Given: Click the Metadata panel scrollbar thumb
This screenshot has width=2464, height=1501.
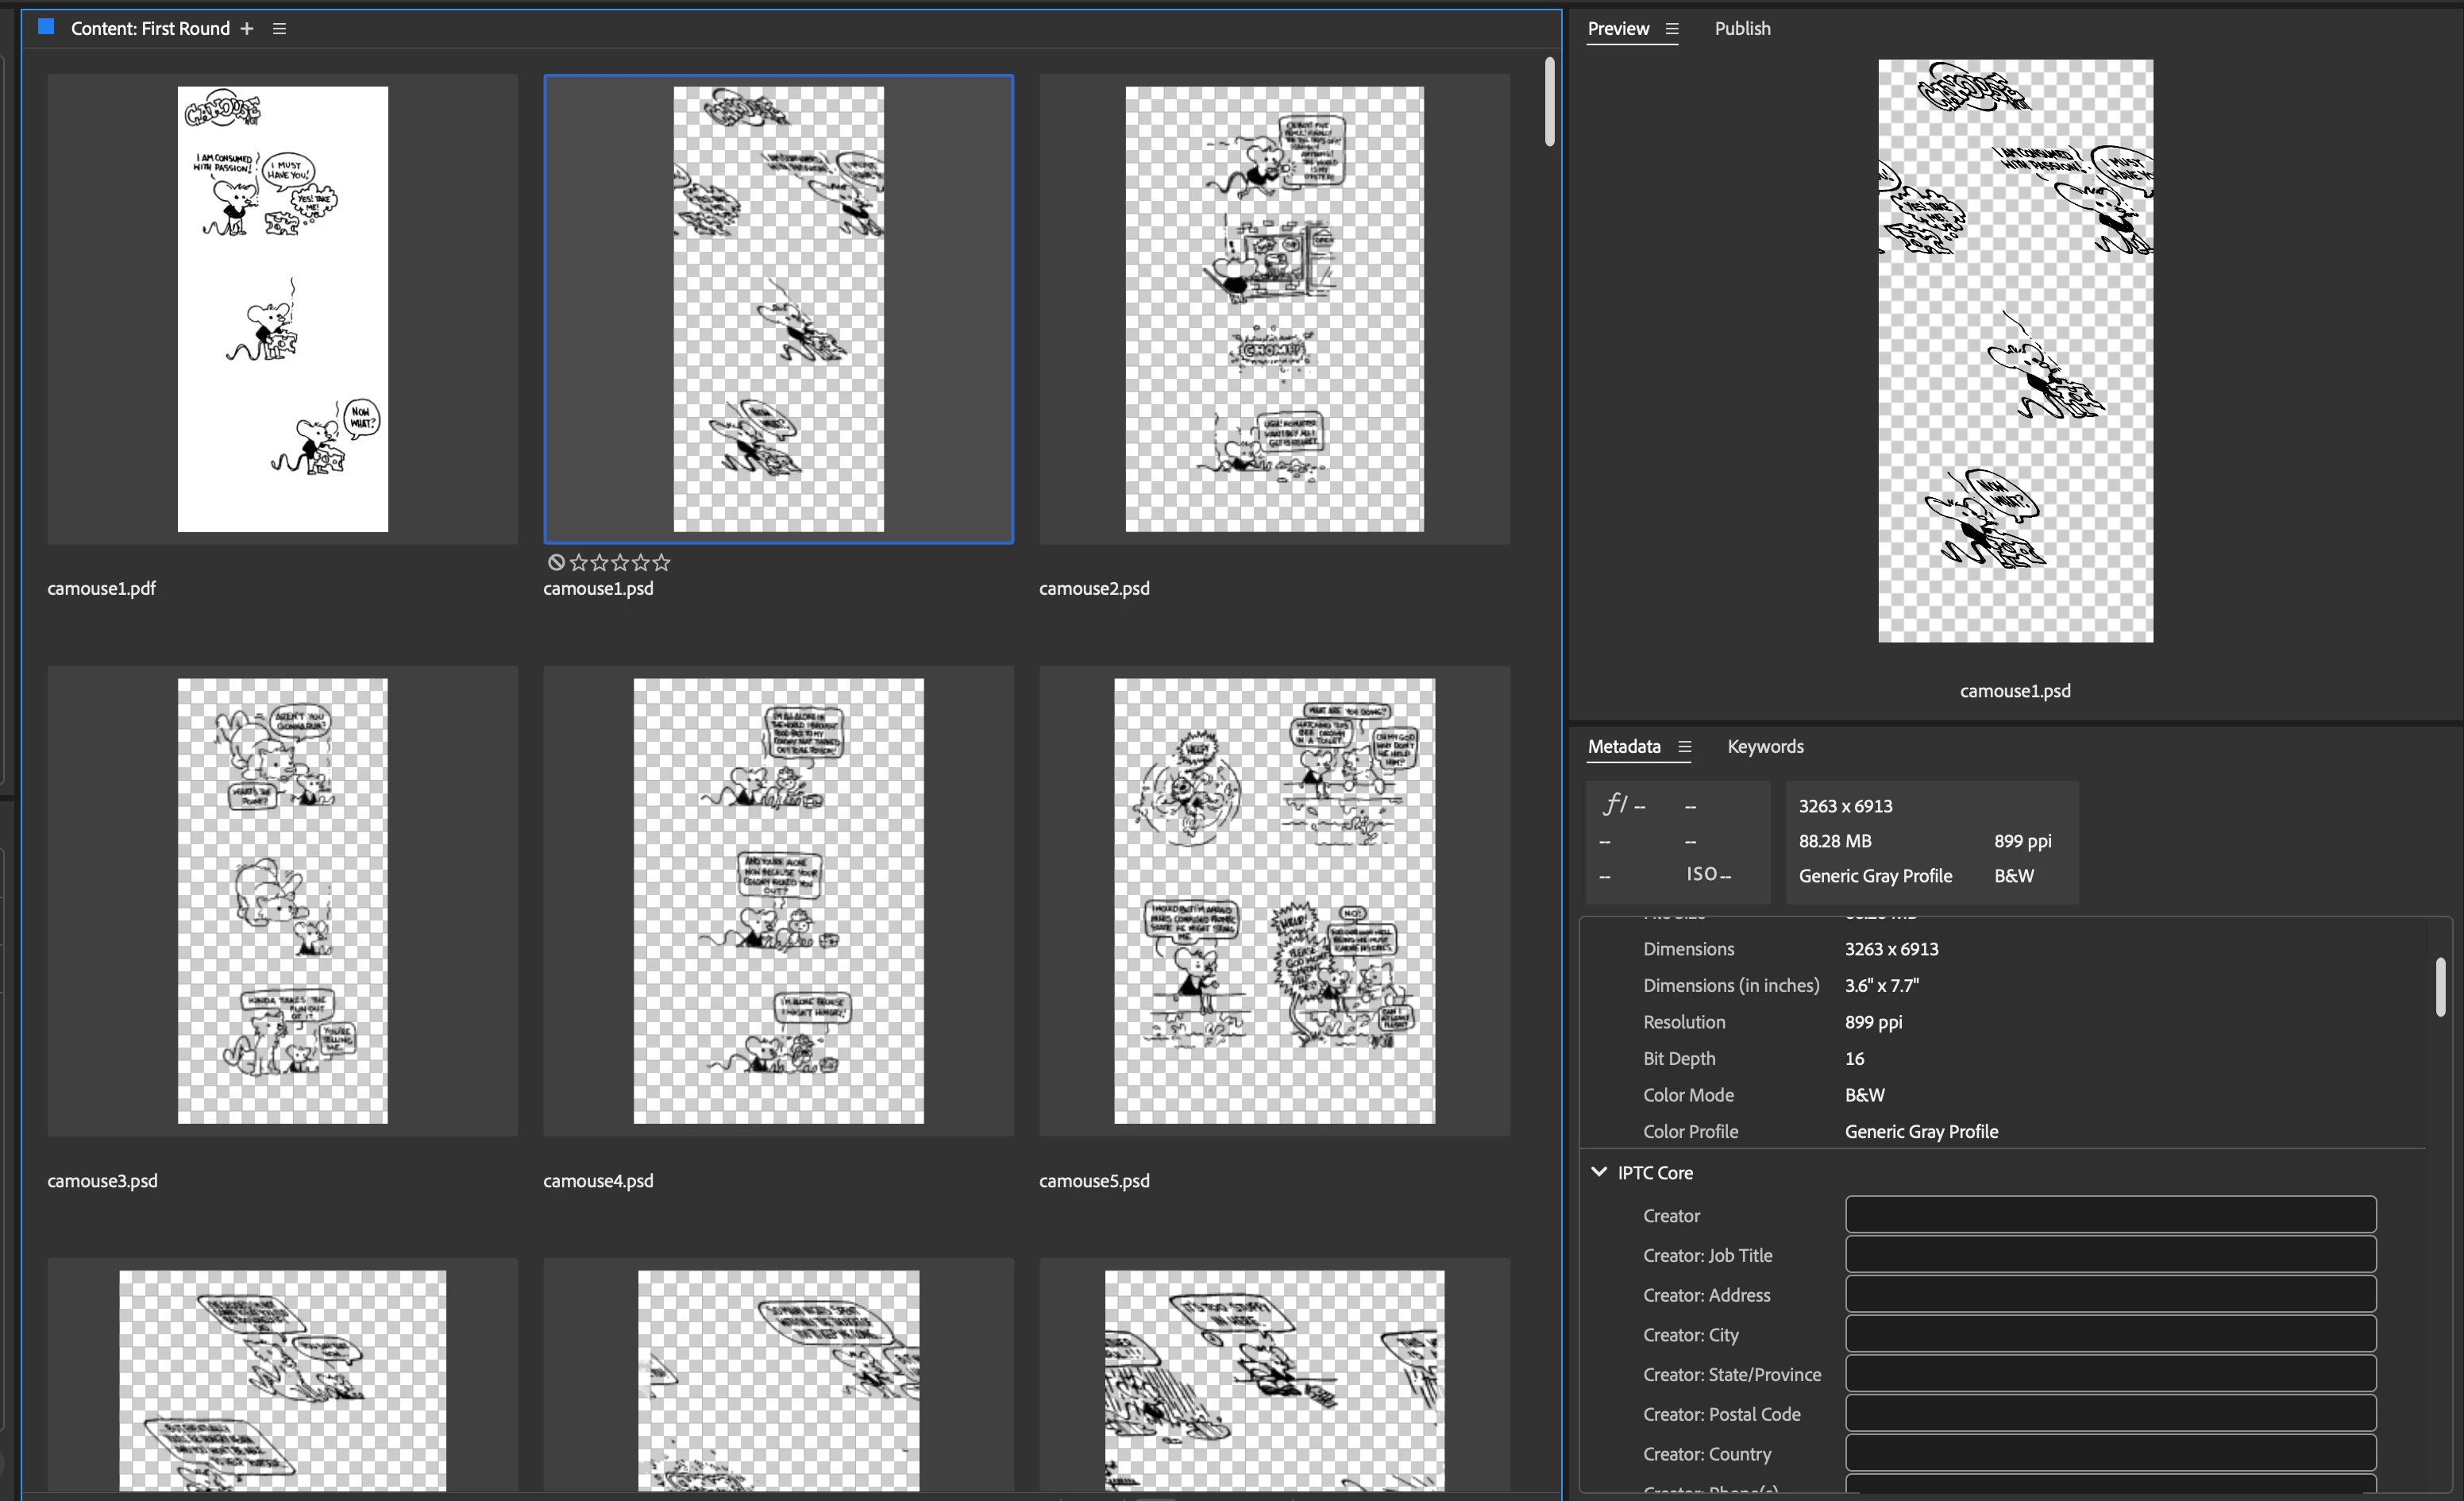Looking at the screenshot, I should 2440,987.
